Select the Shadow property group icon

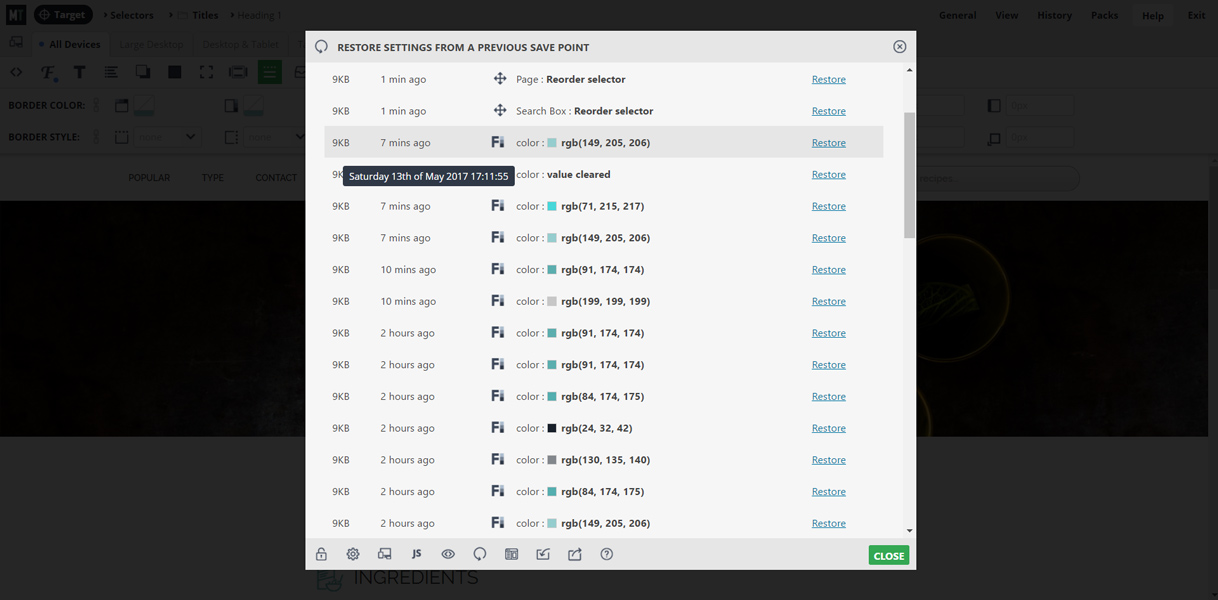(x=143, y=72)
